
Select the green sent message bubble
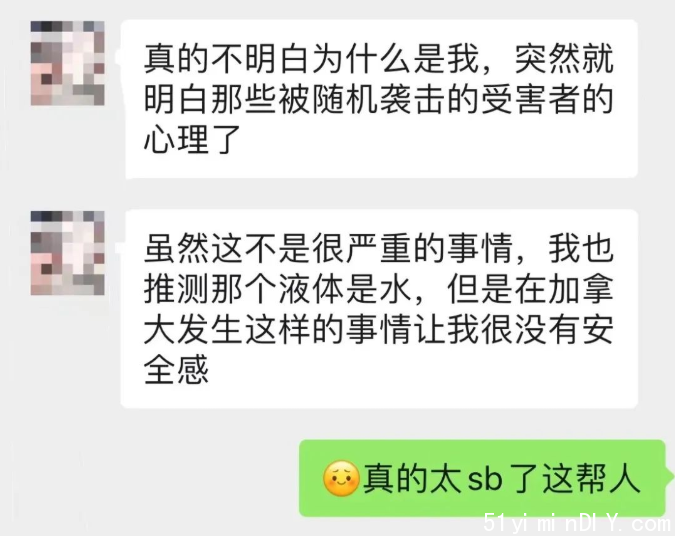(x=483, y=478)
